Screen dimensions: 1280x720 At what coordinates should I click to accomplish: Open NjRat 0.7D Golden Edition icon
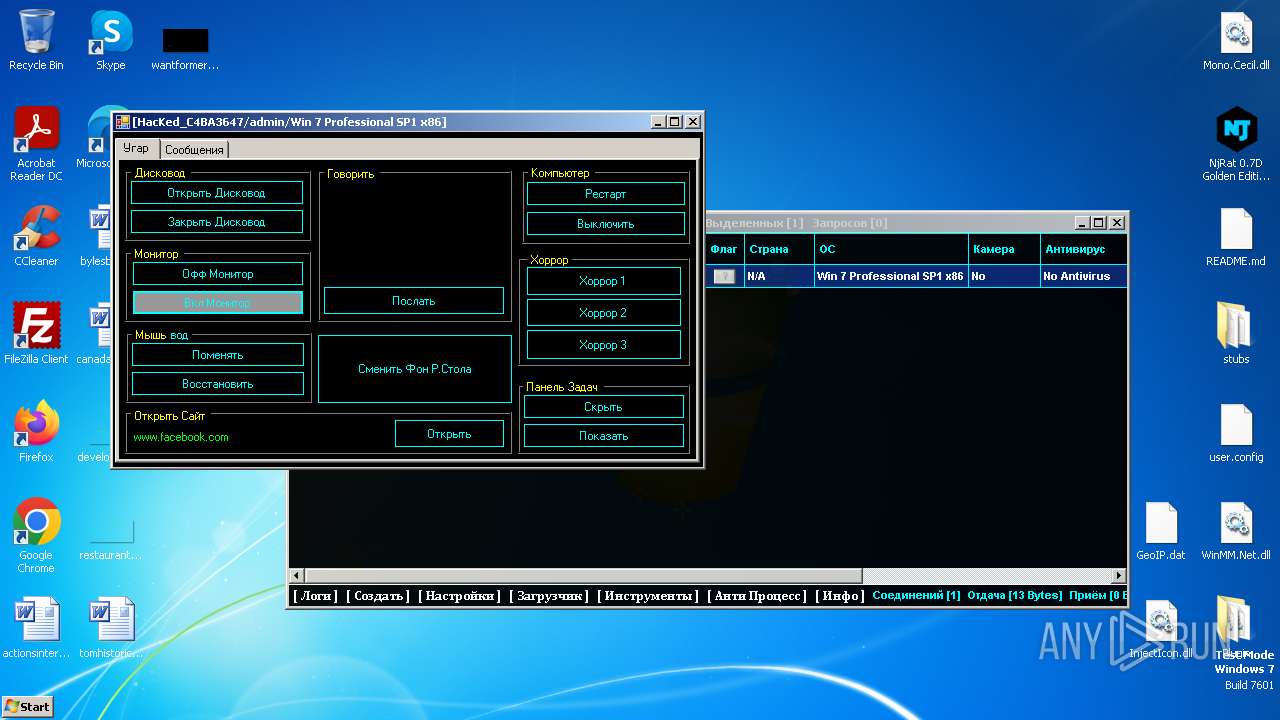pos(1236,144)
